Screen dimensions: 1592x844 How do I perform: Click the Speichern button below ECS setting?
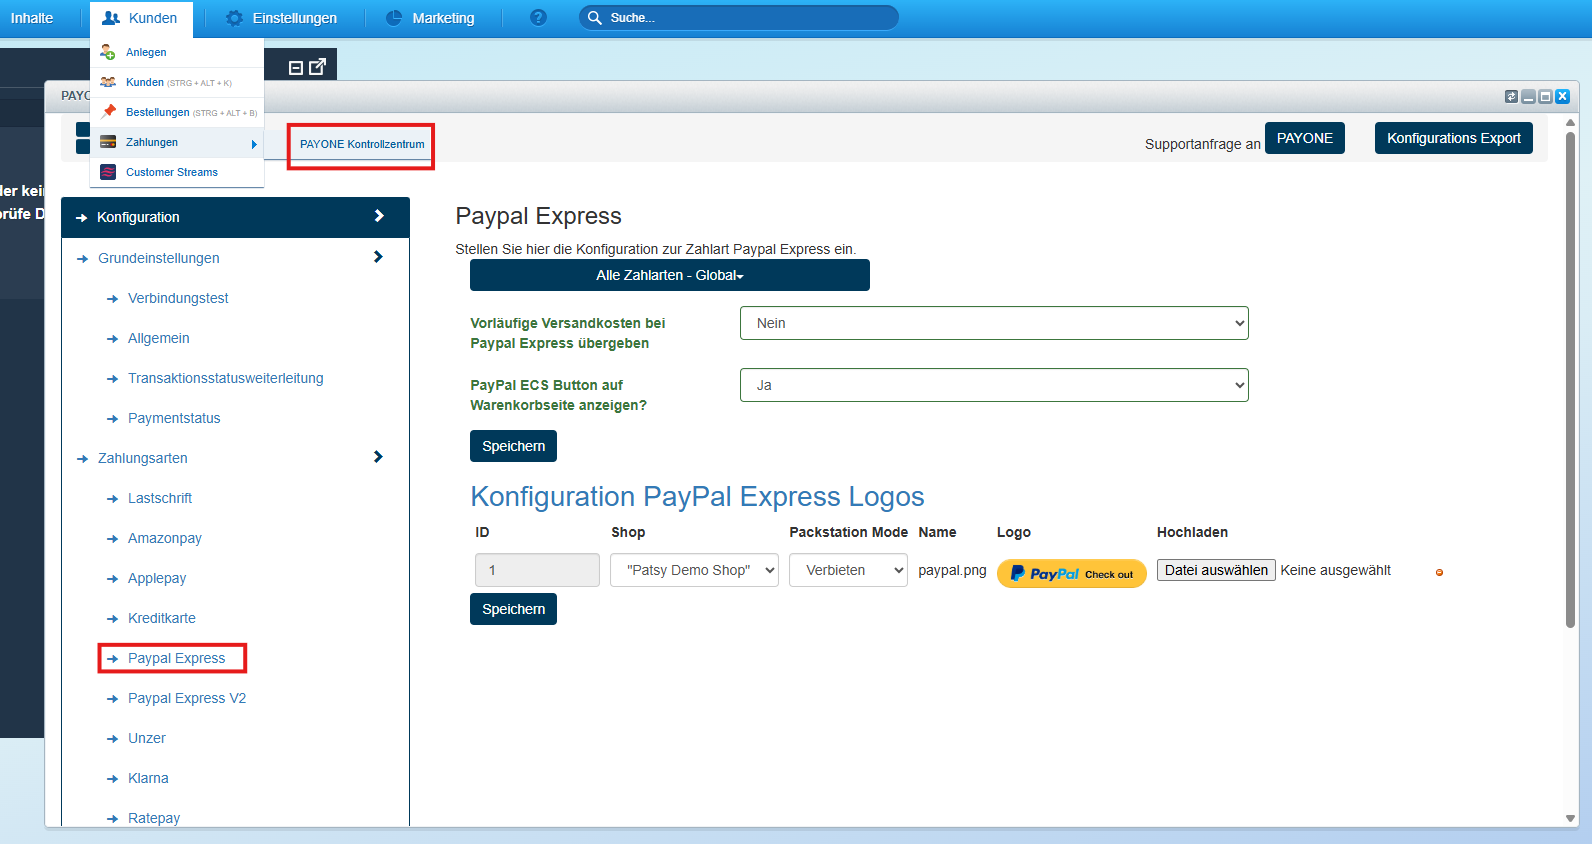click(x=513, y=446)
